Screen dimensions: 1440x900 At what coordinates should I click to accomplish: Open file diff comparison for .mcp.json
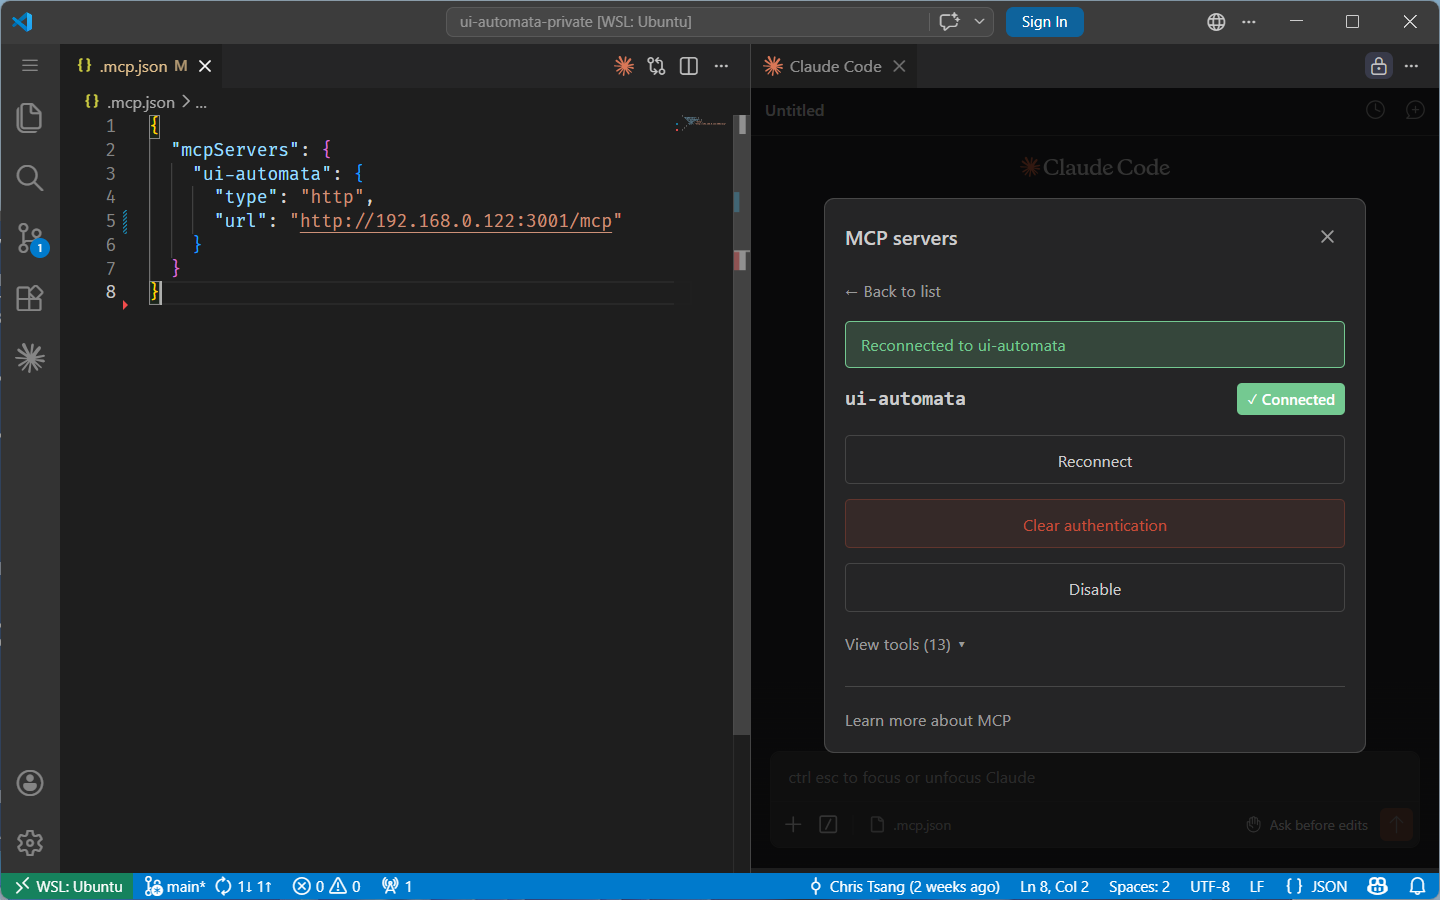656,66
